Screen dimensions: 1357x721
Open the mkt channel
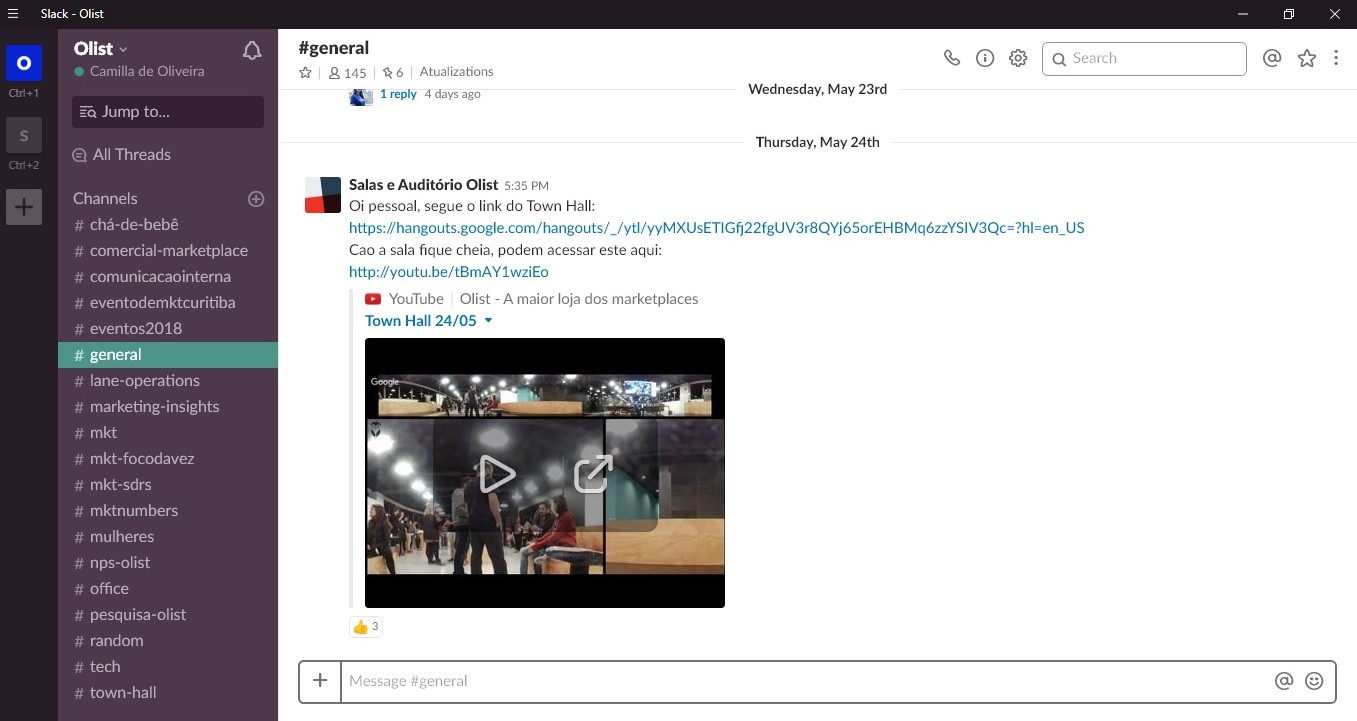pos(168,433)
